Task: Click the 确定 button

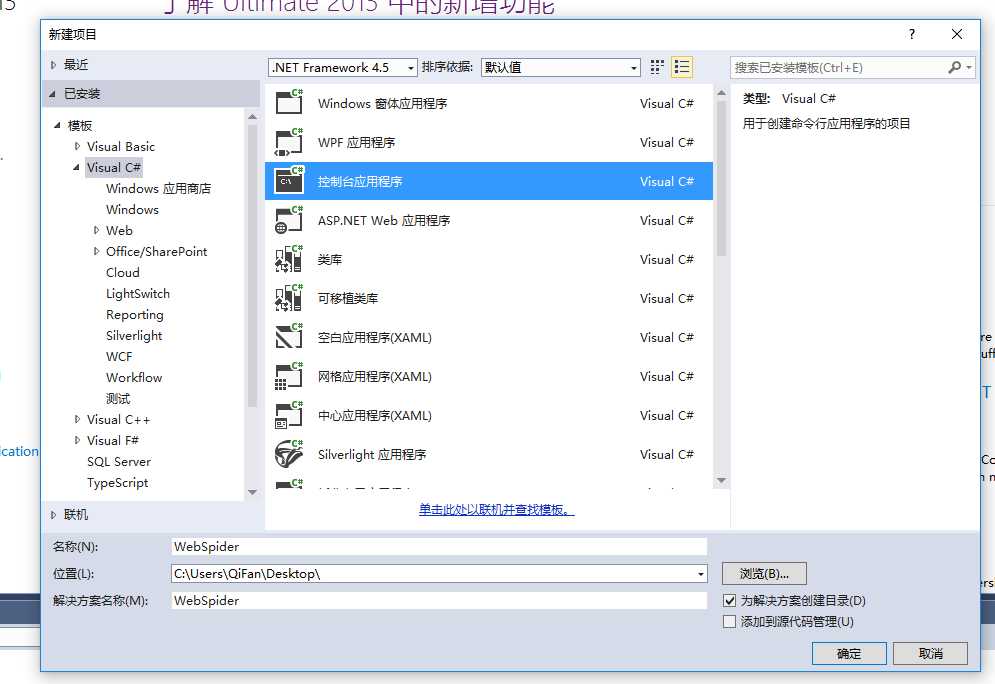Action: click(849, 654)
